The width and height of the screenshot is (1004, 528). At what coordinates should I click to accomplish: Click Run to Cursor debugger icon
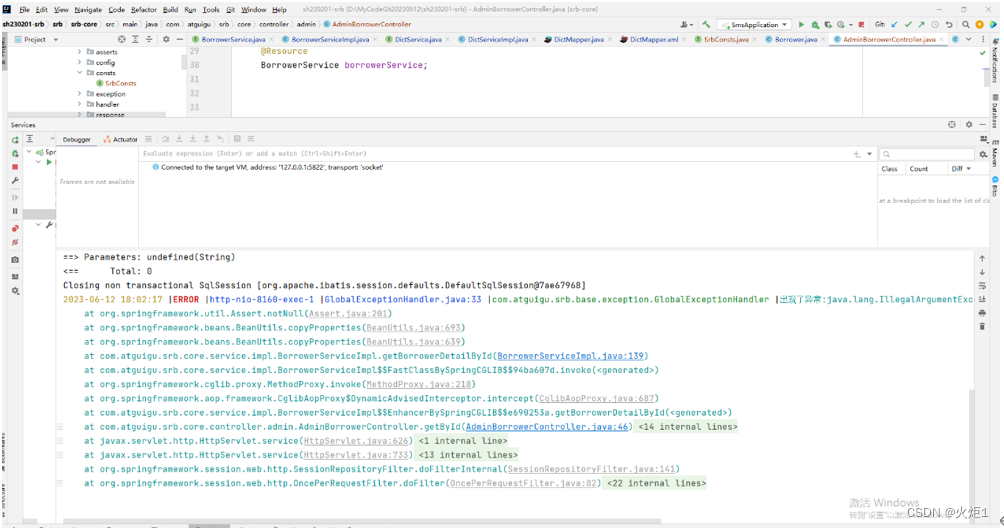[220, 139]
